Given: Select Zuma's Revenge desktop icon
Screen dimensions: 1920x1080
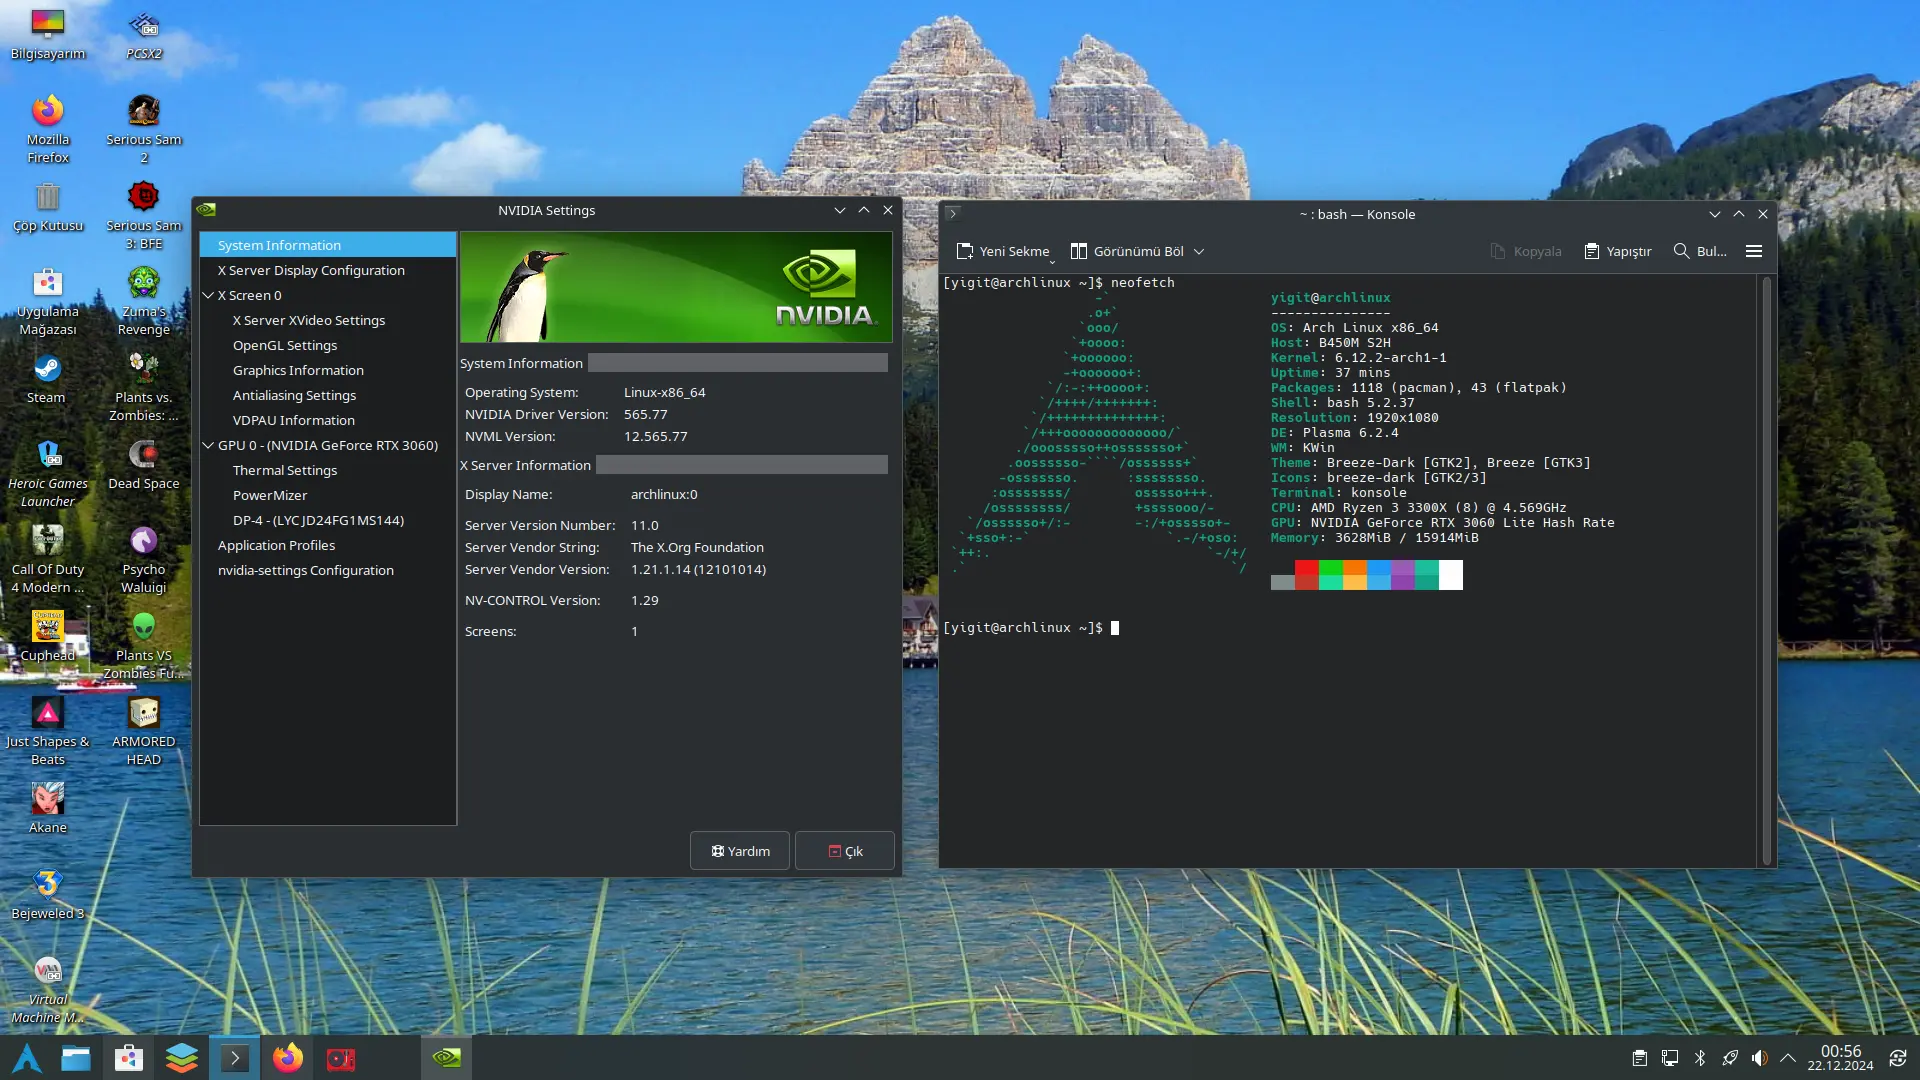Looking at the screenshot, I should 144,301.
